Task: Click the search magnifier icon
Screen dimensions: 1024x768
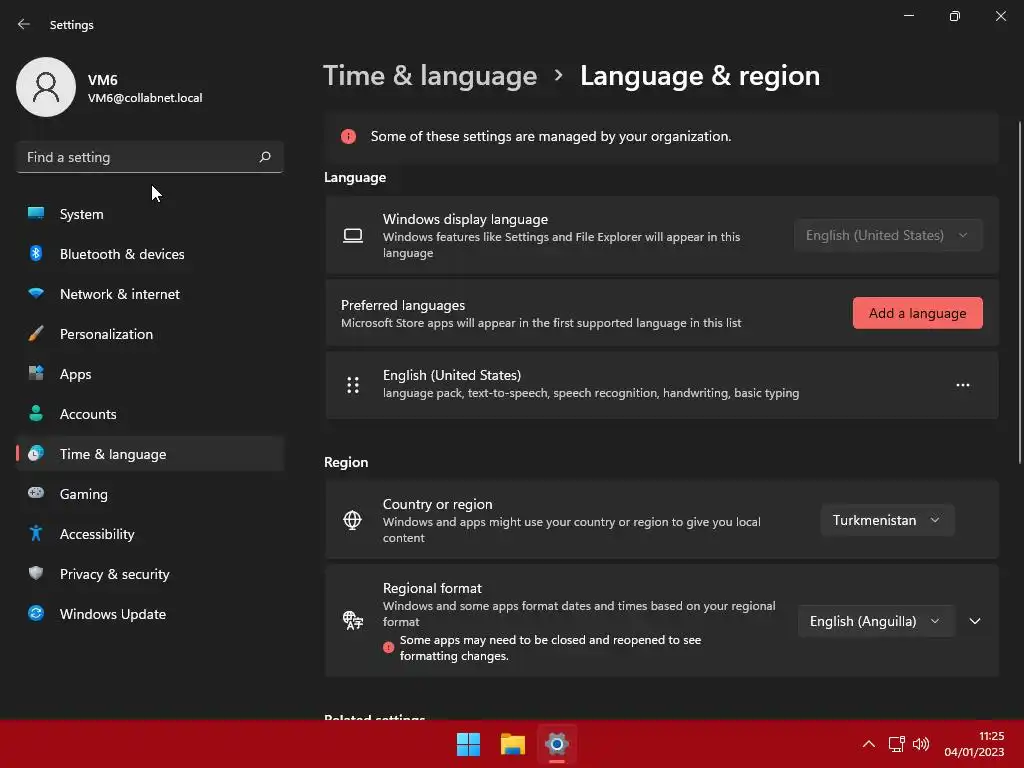Action: click(264, 157)
